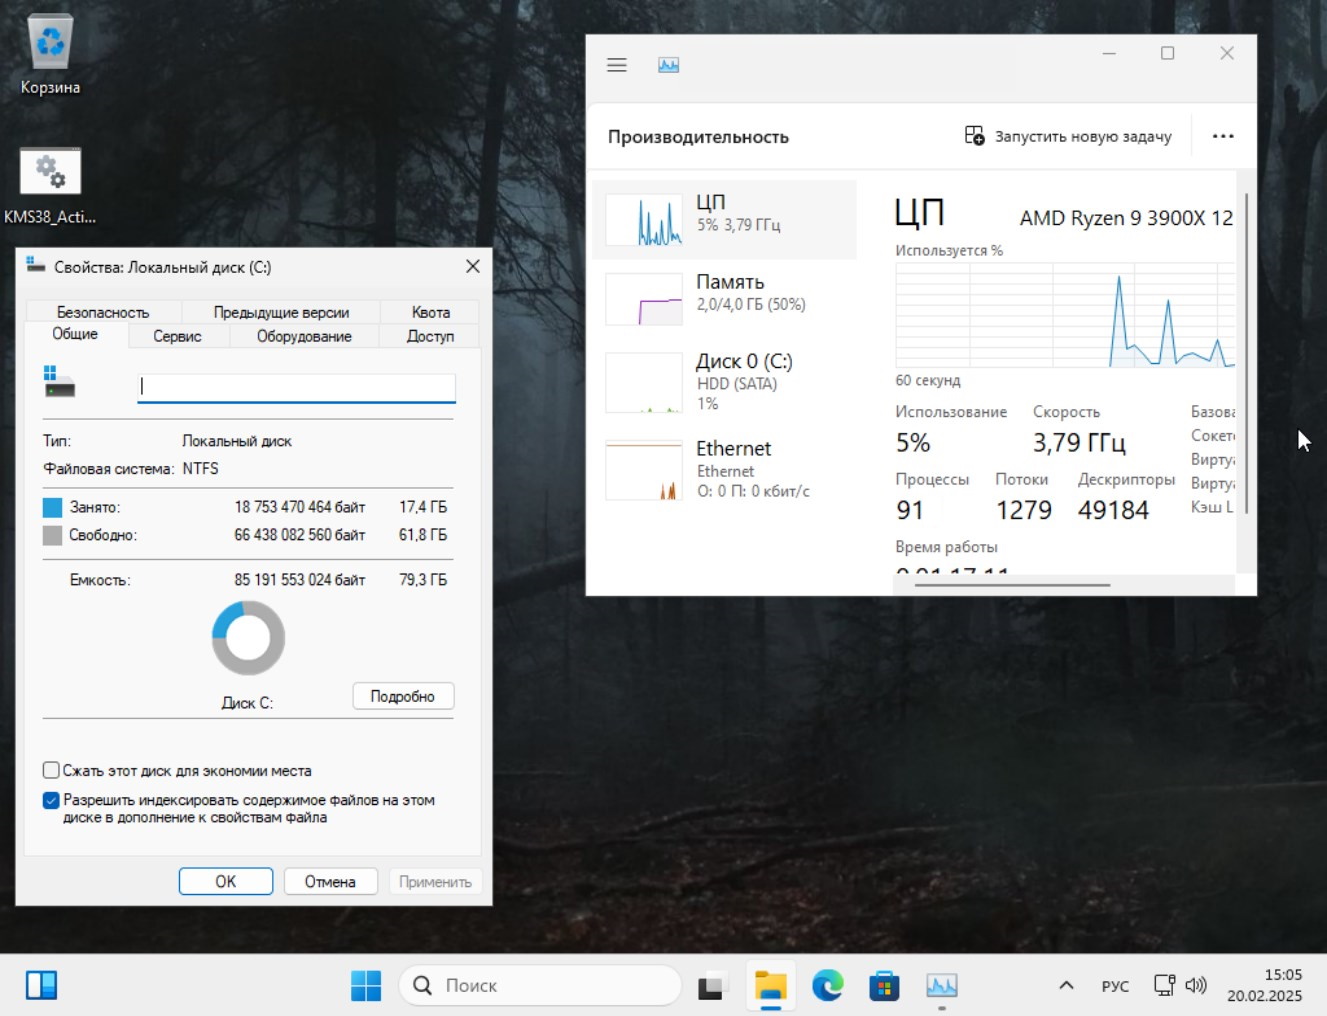The image size is (1327, 1016).
Task: Click the descriptors value 49184
Action: pyautogui.click(x=1113, y=510)
